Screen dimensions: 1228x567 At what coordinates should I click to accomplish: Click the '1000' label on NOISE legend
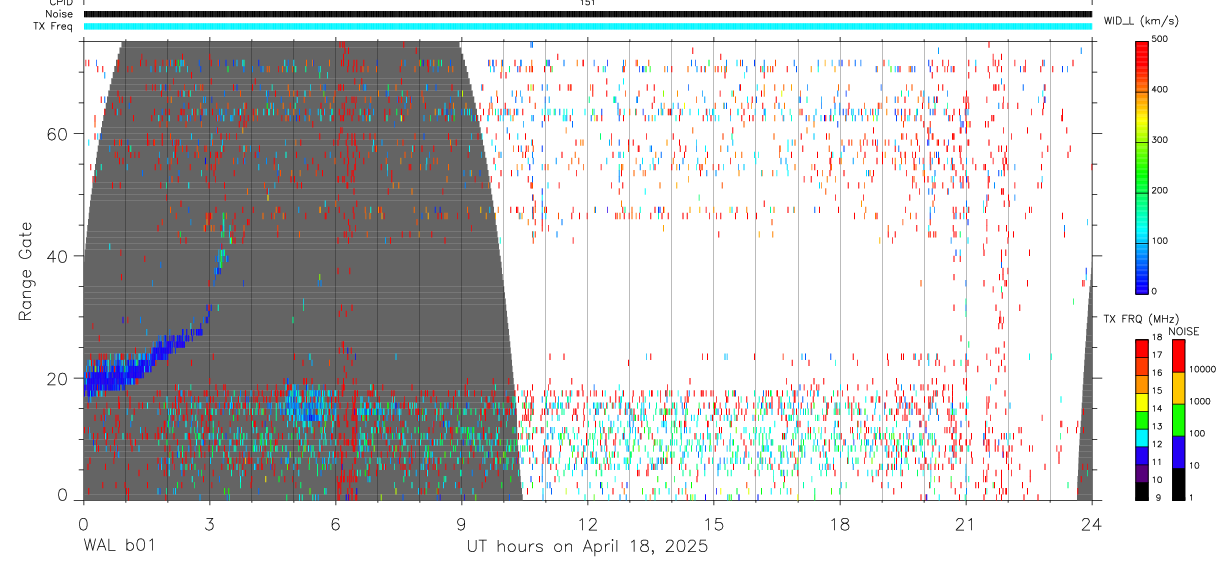[1200, 402]
